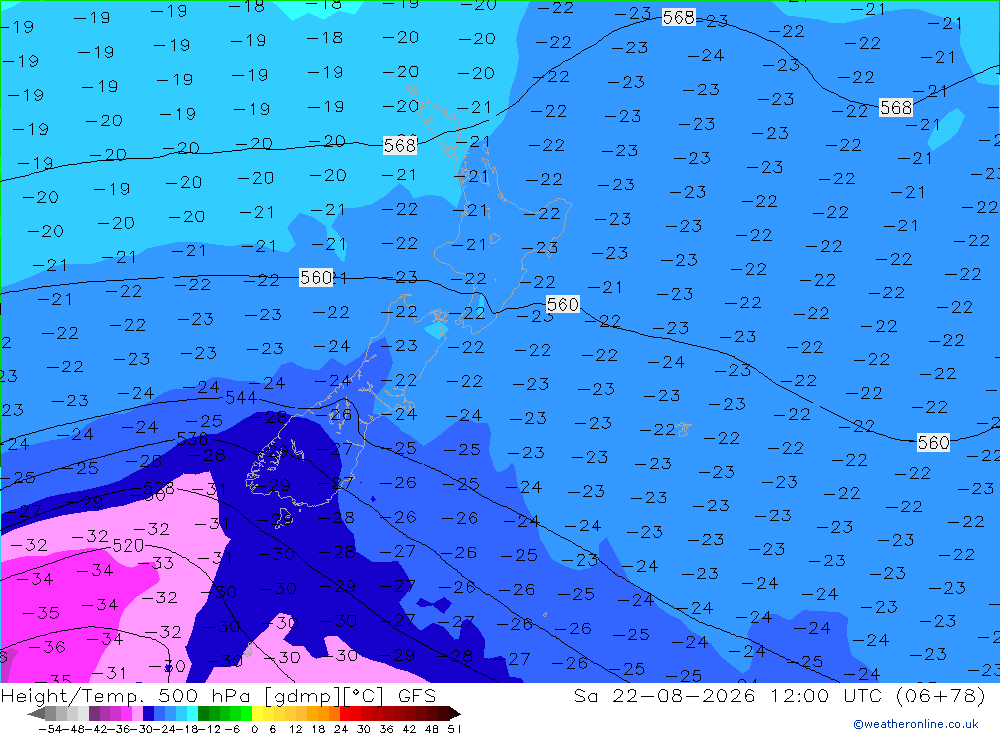Click the '(06+78)' run offset text

click(941, 695)
